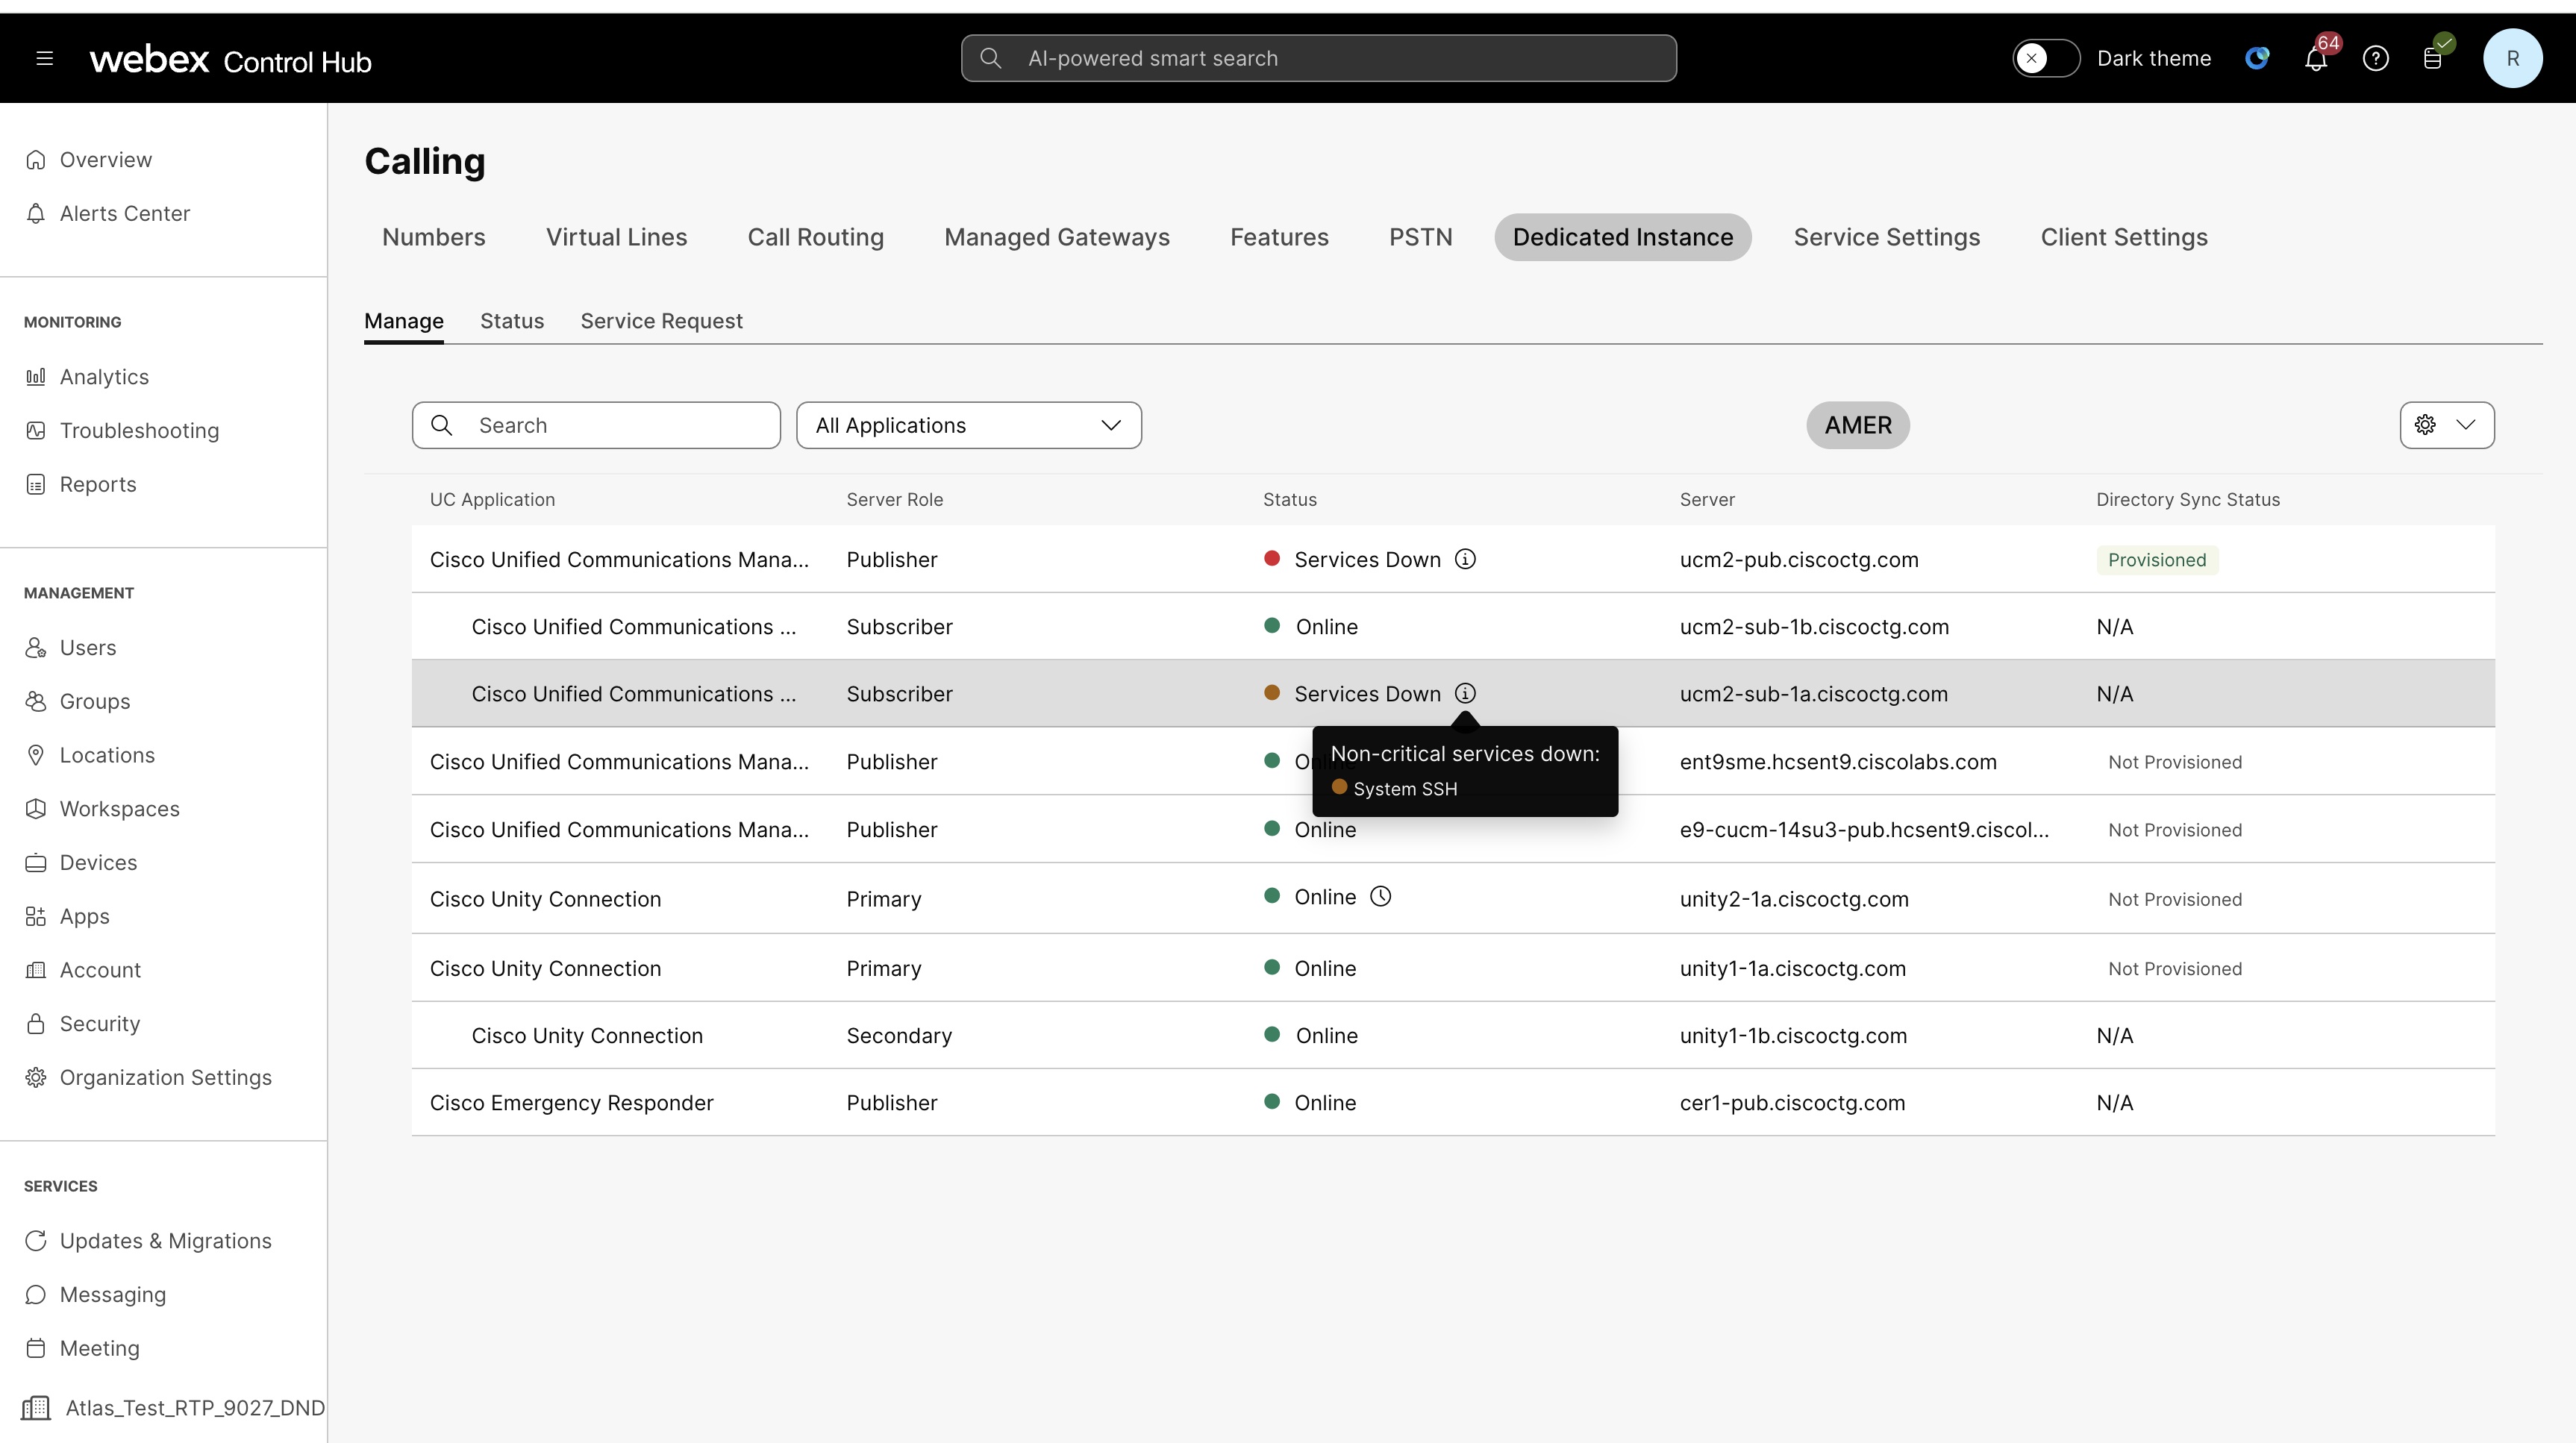2576x1443 pixels.
Task: Open Updates & Migrations
Action: pyautogui.click(x=165, y=1241)
